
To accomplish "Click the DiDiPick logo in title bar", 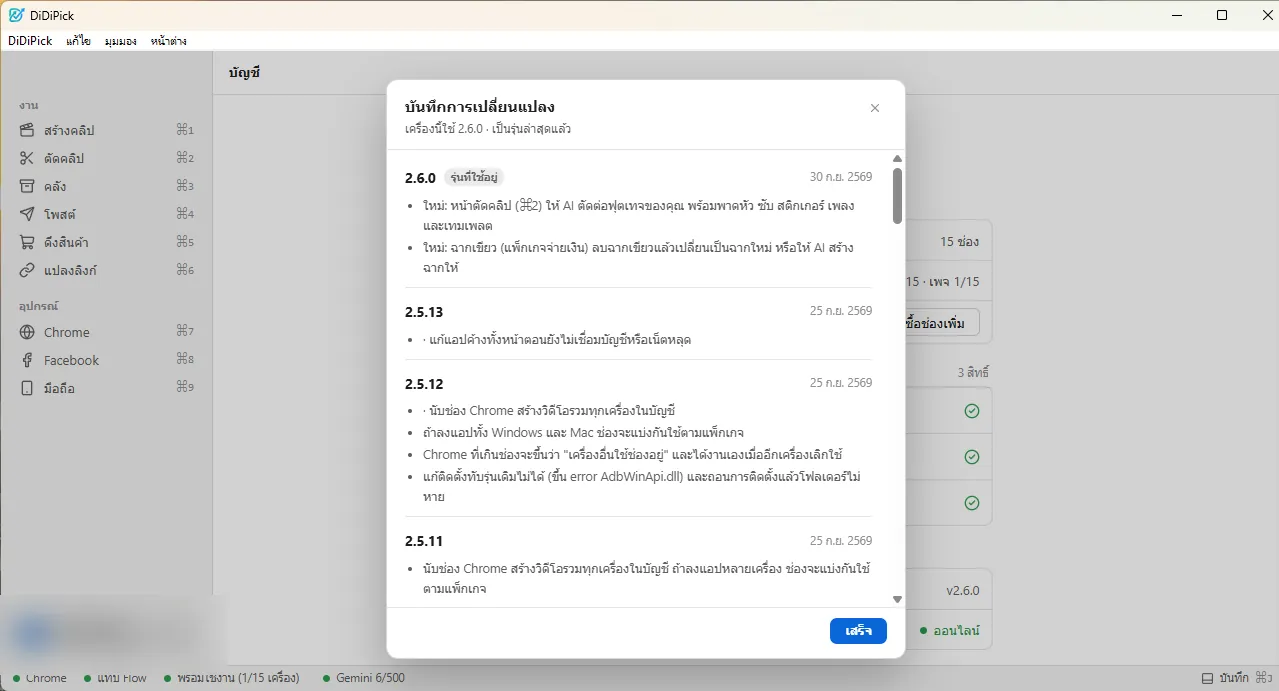I will pos(15,15).
